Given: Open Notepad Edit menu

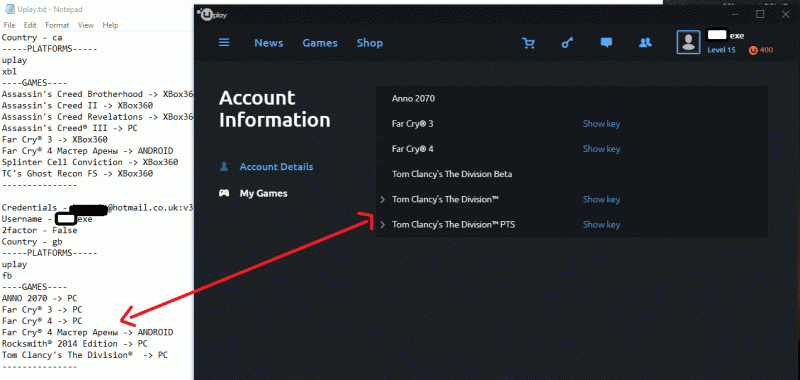Looking at the screenshot, I should (x=30, y=25).
